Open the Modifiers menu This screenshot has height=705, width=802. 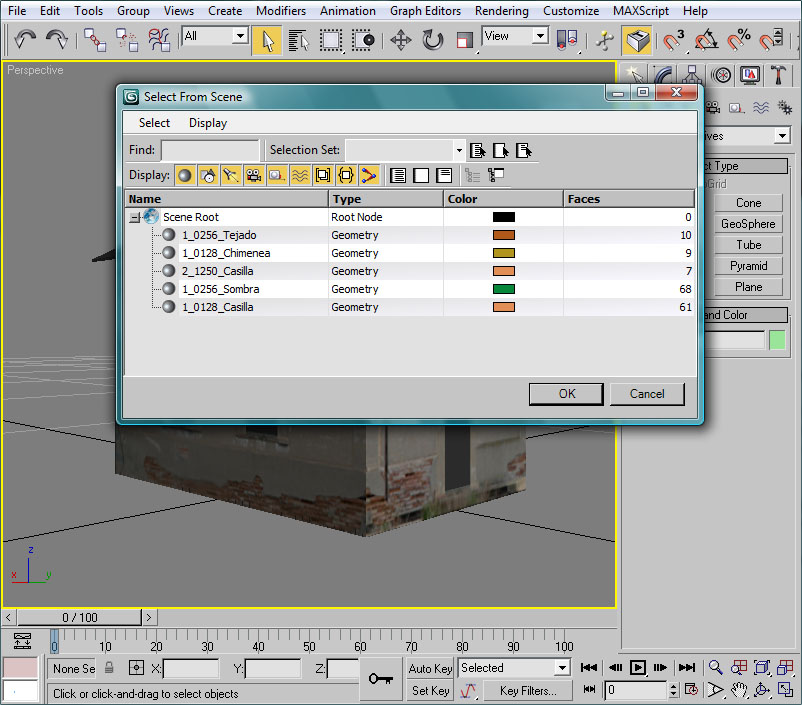[281, 11]
